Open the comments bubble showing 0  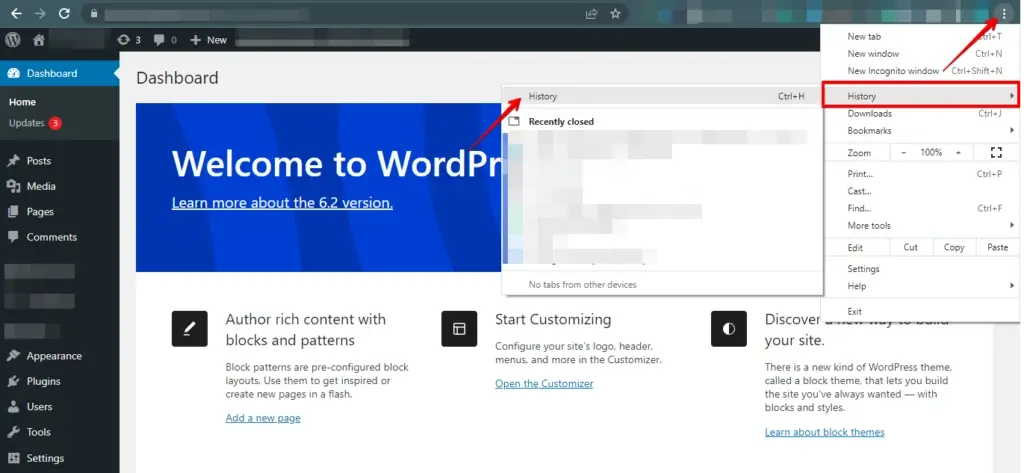click(x=165, y=40)
